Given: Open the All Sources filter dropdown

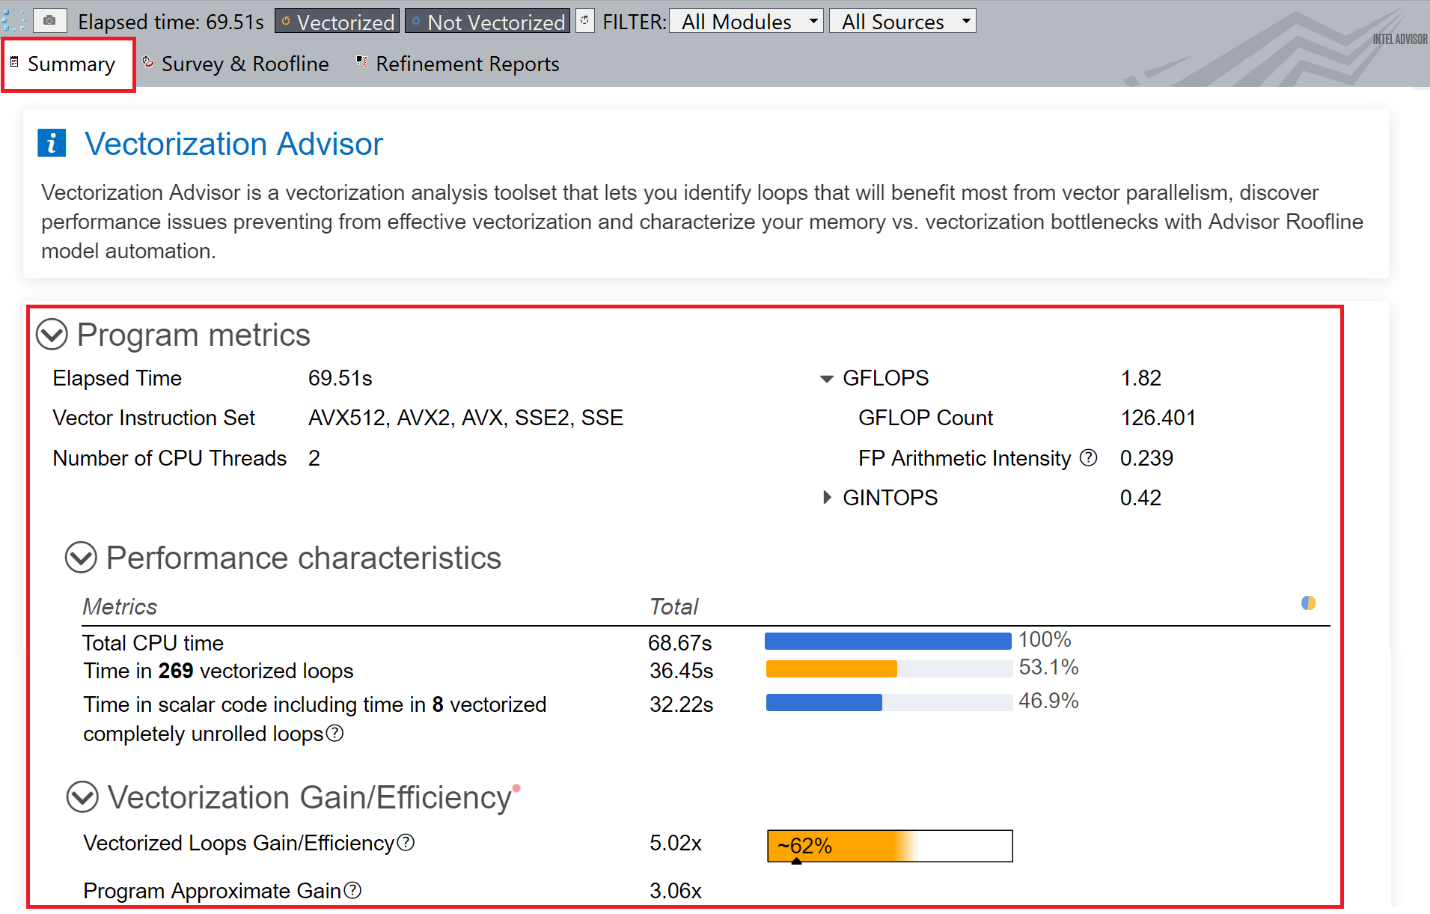Looking at the screenshot, I should 904,21.
